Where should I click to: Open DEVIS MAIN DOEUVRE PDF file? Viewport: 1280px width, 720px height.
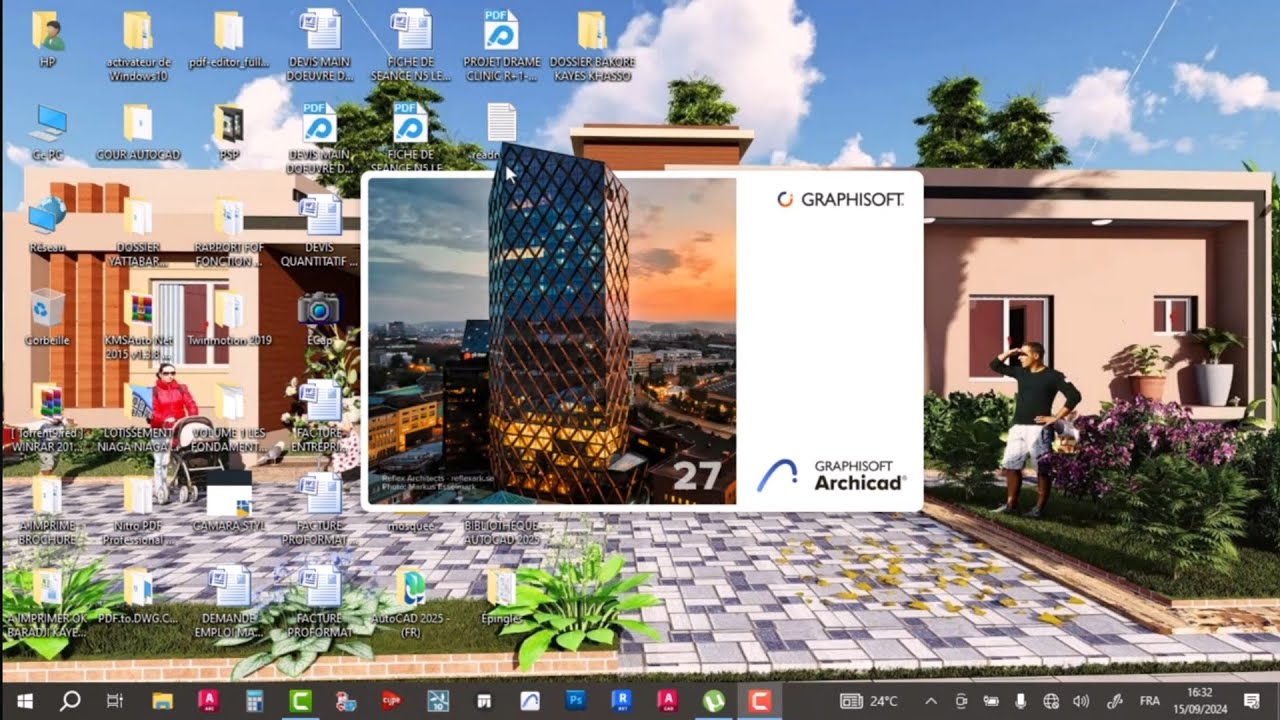point(320,122)
